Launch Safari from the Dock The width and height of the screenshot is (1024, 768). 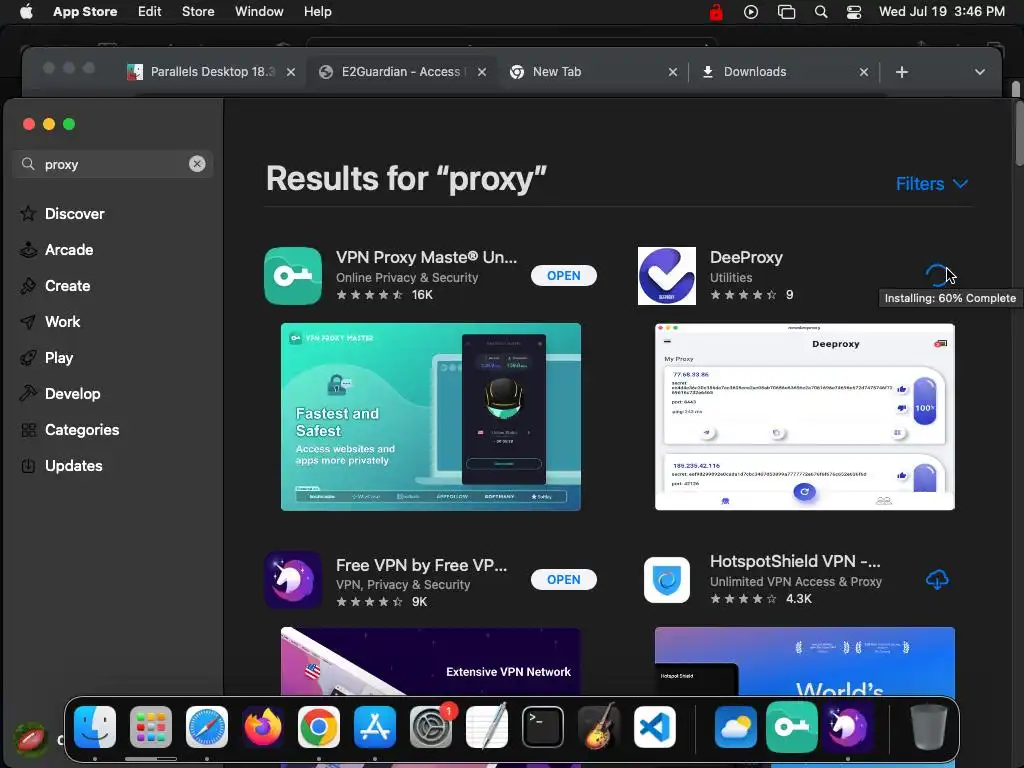[207, 727]
